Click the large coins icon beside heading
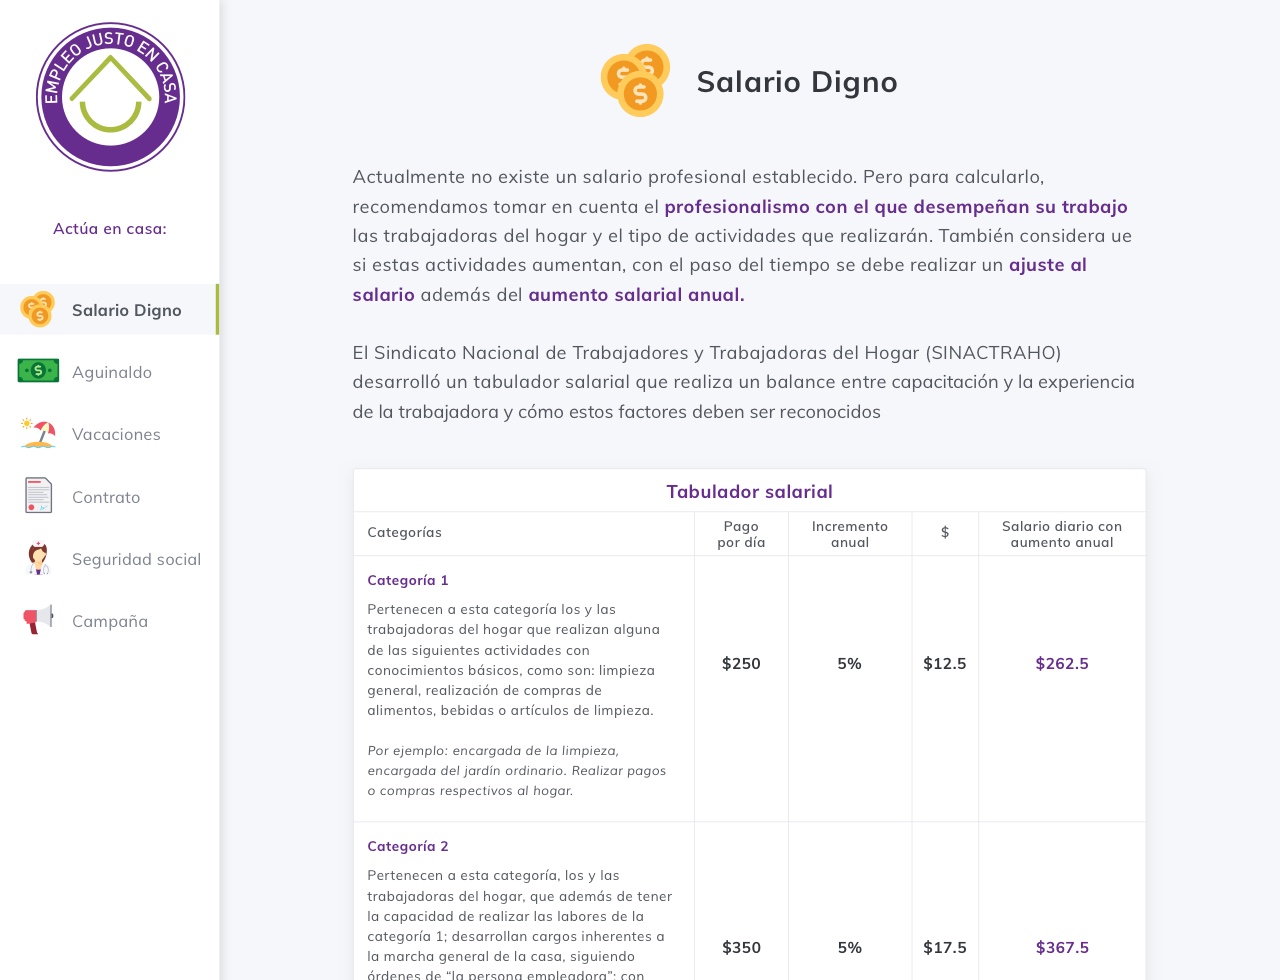Image resolution: width=1280 pixels, height=980 pixels. (636, 81)
